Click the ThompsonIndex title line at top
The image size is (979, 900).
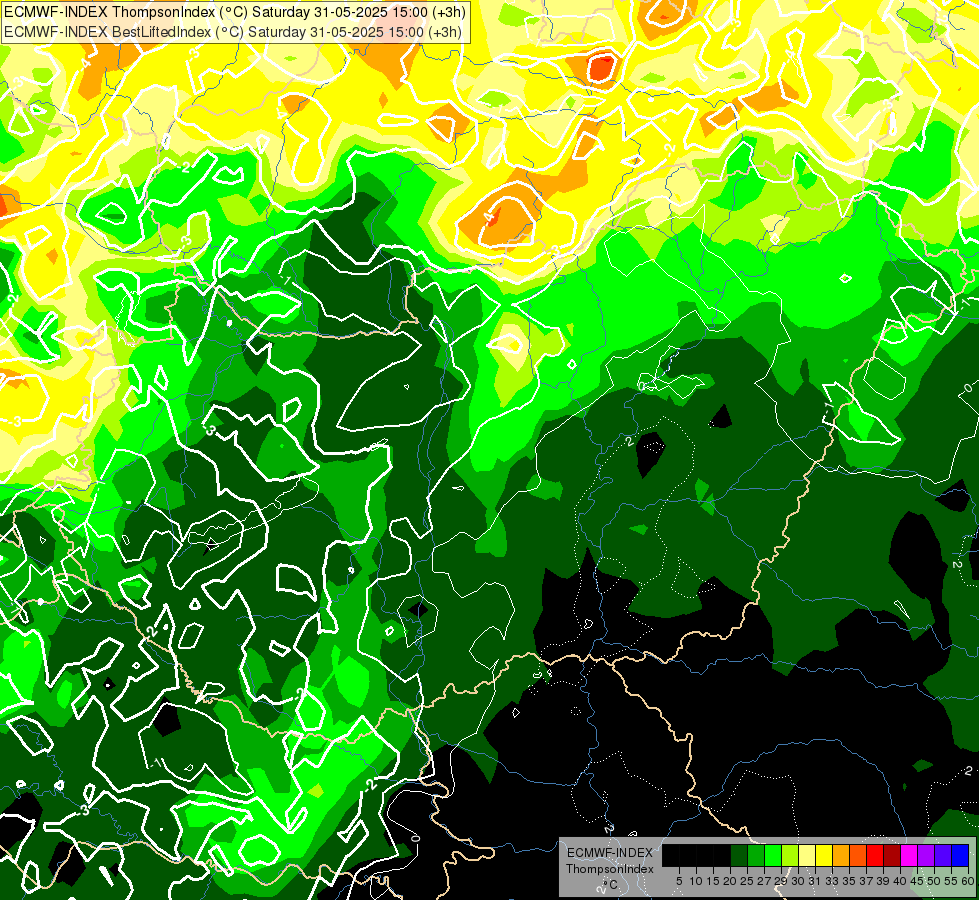coord(234,12)
